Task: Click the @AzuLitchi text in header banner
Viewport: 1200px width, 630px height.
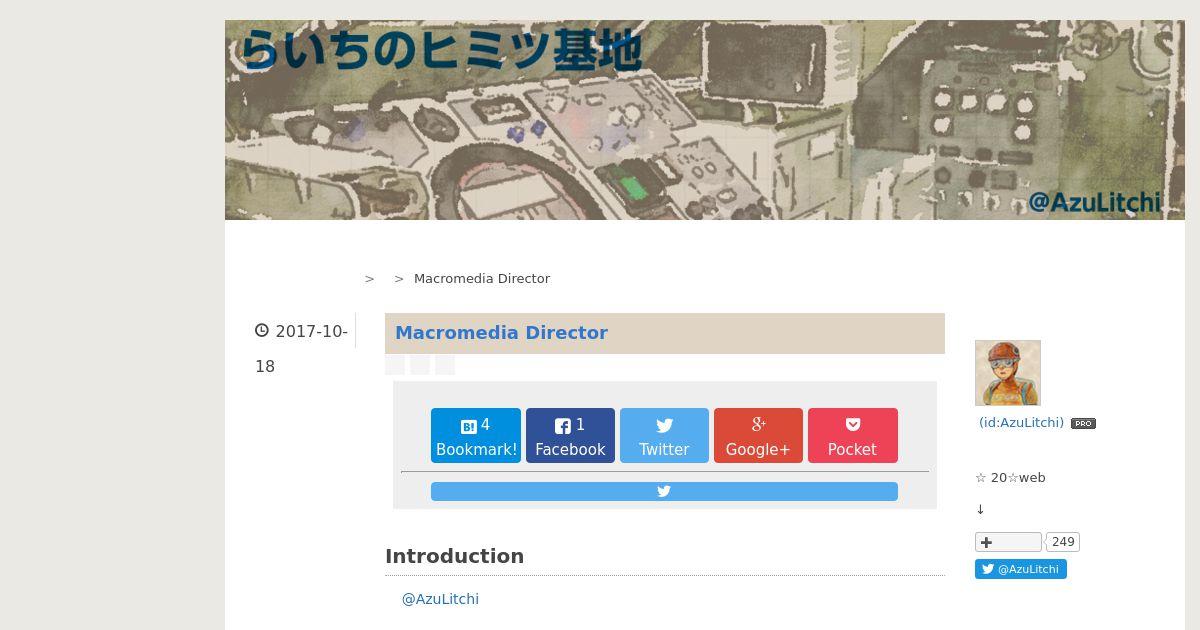Action: 1095,202
